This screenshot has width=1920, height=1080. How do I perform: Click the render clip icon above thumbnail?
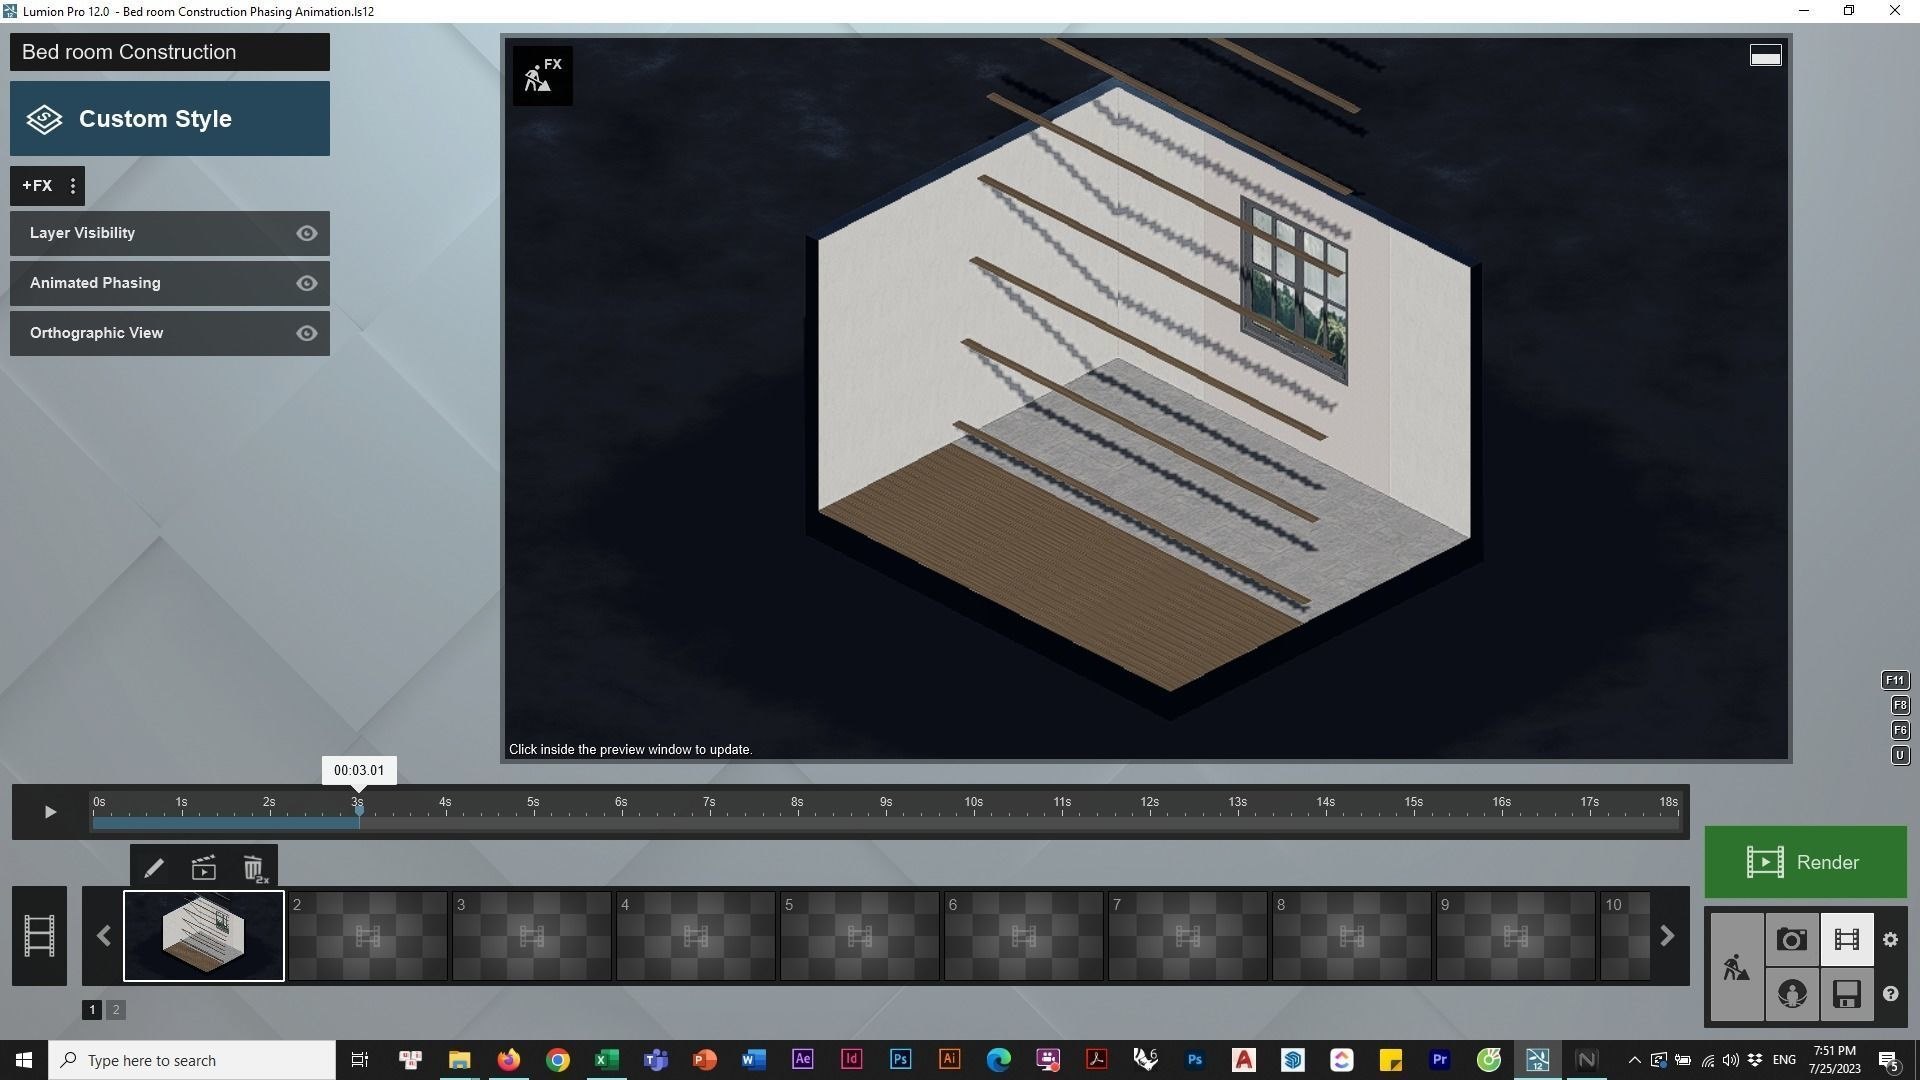204,868
